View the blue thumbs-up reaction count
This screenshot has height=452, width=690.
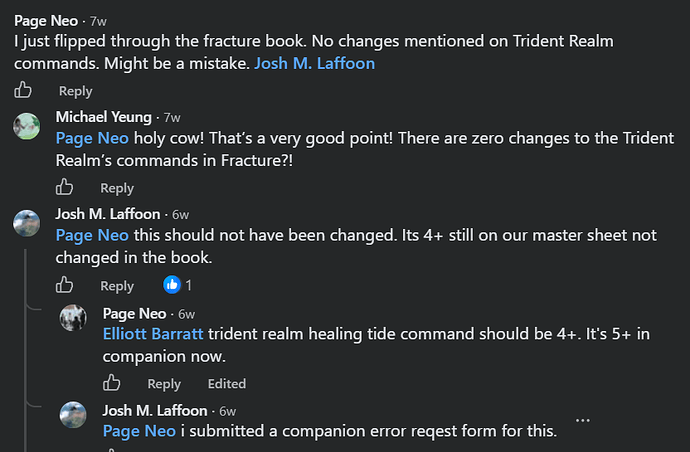178,285
